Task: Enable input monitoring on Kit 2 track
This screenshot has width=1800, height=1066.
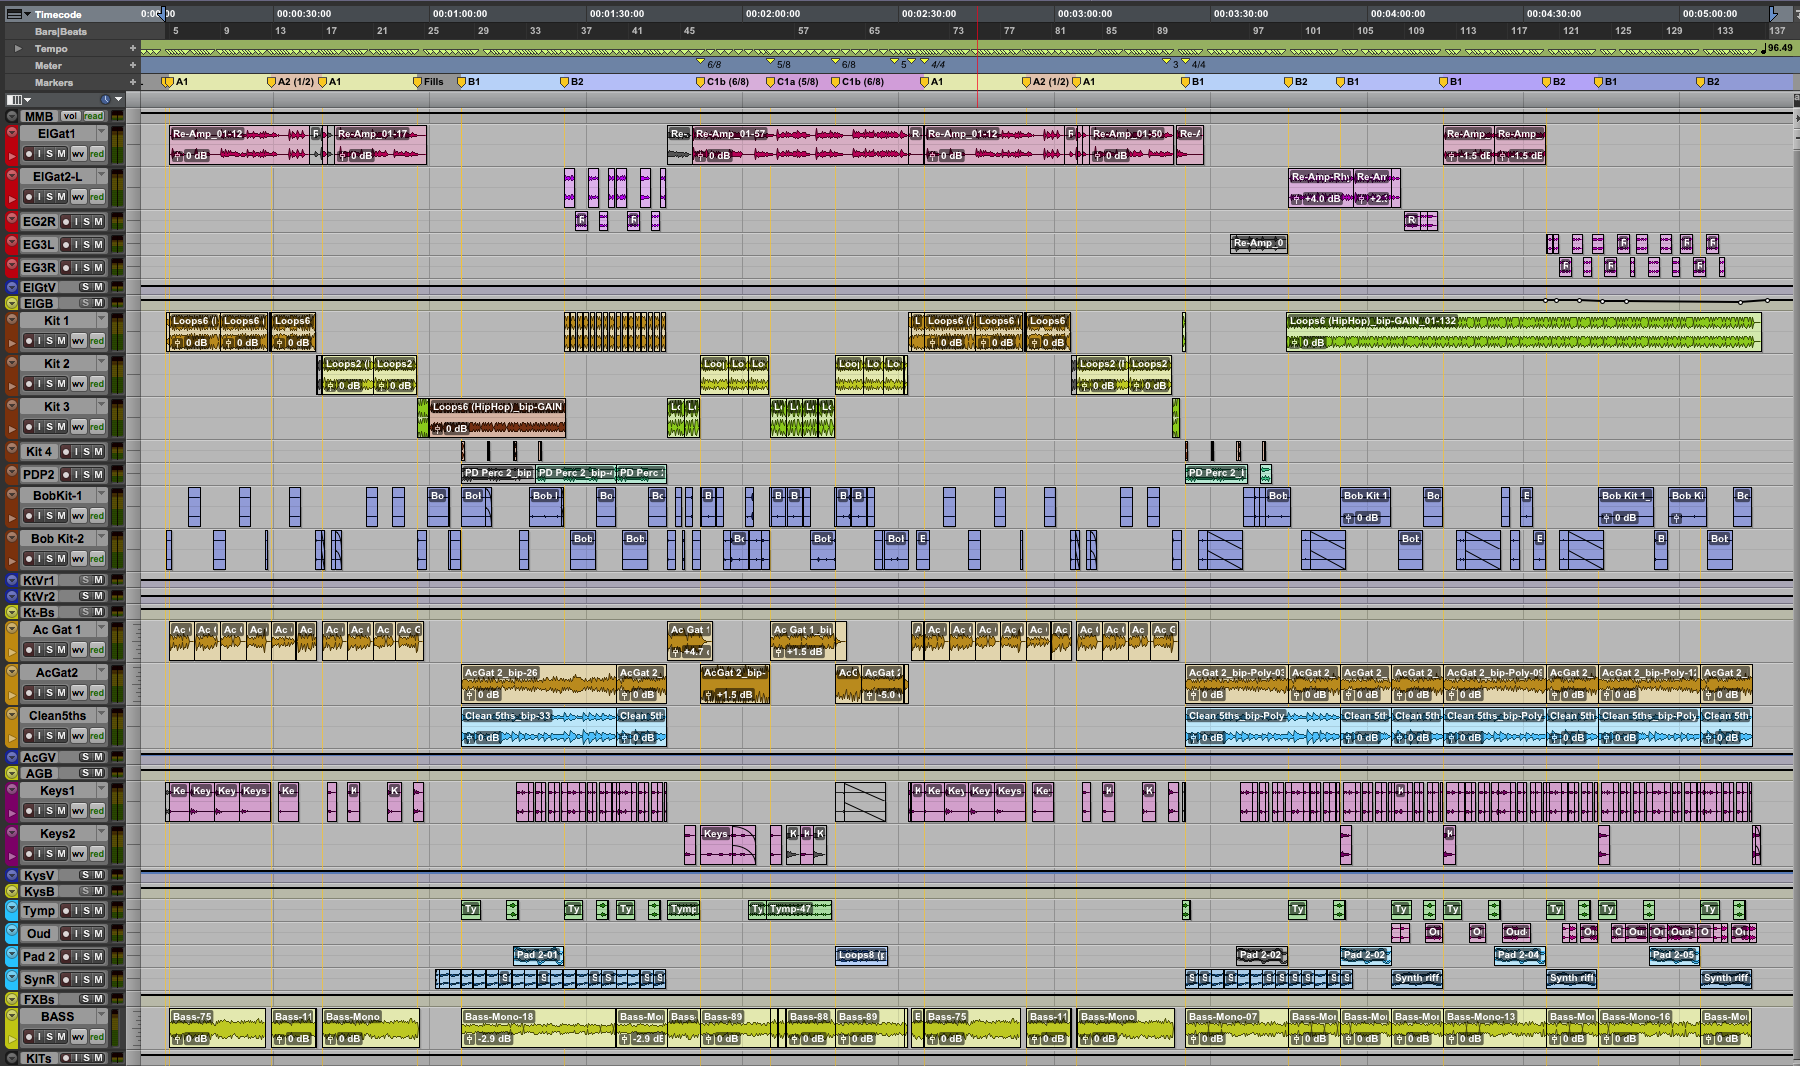Action: click(40, 384)
